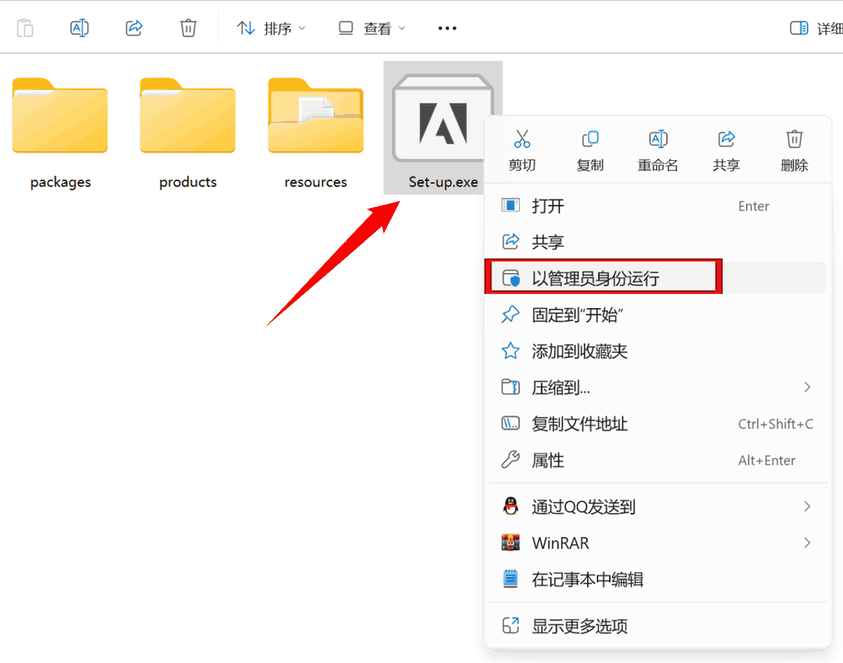Choose 在记事本中编辑 menu entry
This screenshot has height=663, width=843.
point(656,579)
